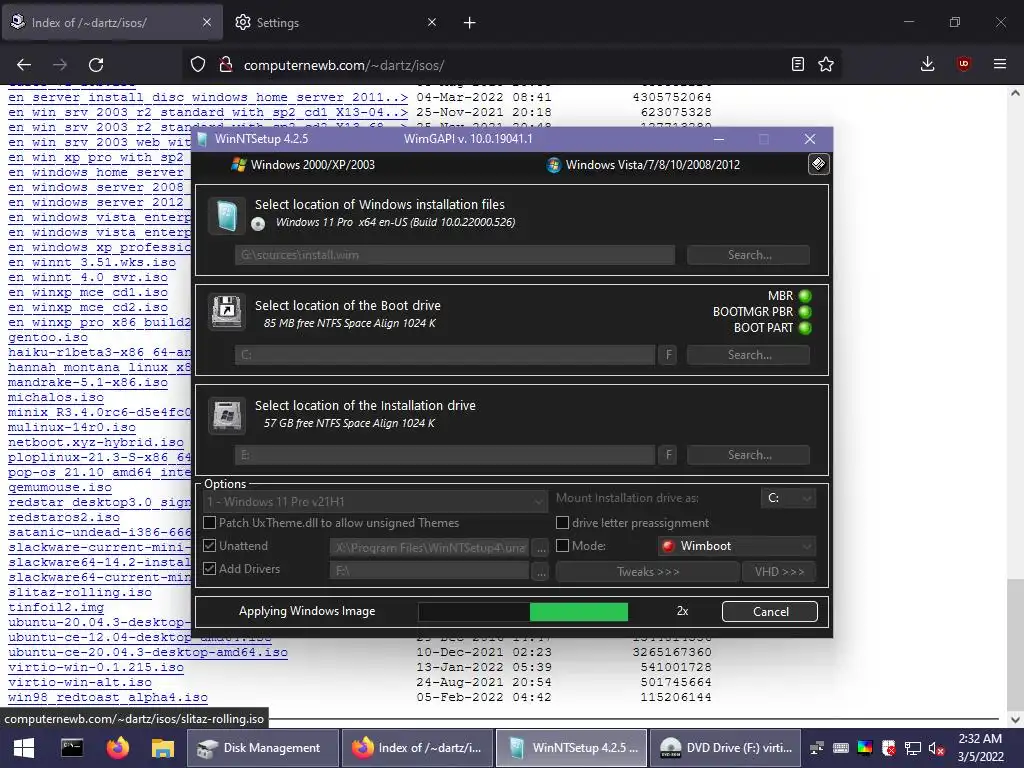Click the install.wim path input field
1024x768 pixels.
(x=455, y=255)
